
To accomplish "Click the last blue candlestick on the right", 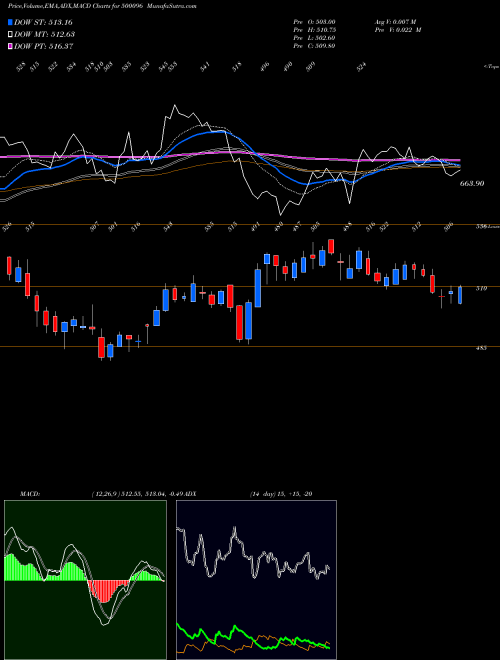I will [460, 295].
